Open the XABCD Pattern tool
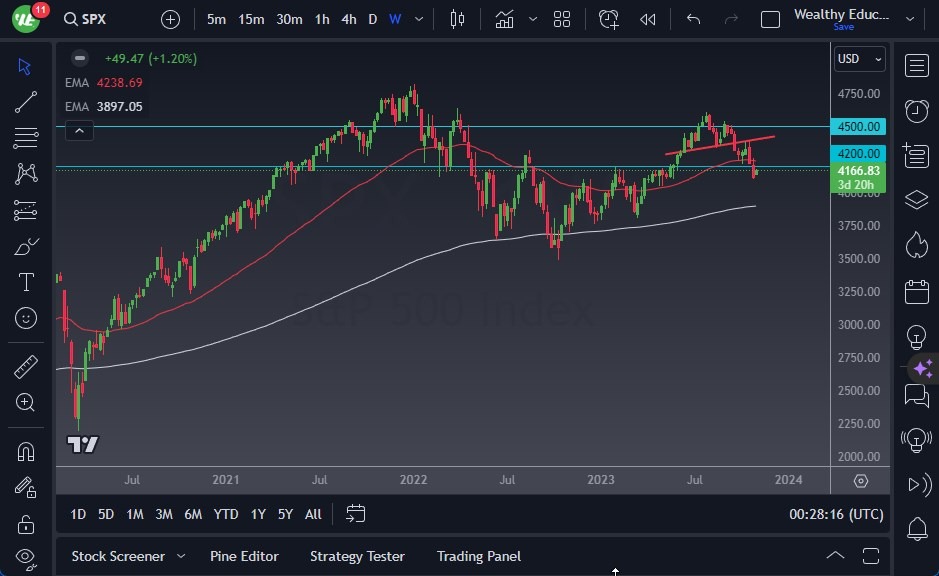The width and height of the screenshot is (939, 576). point(25,174)
